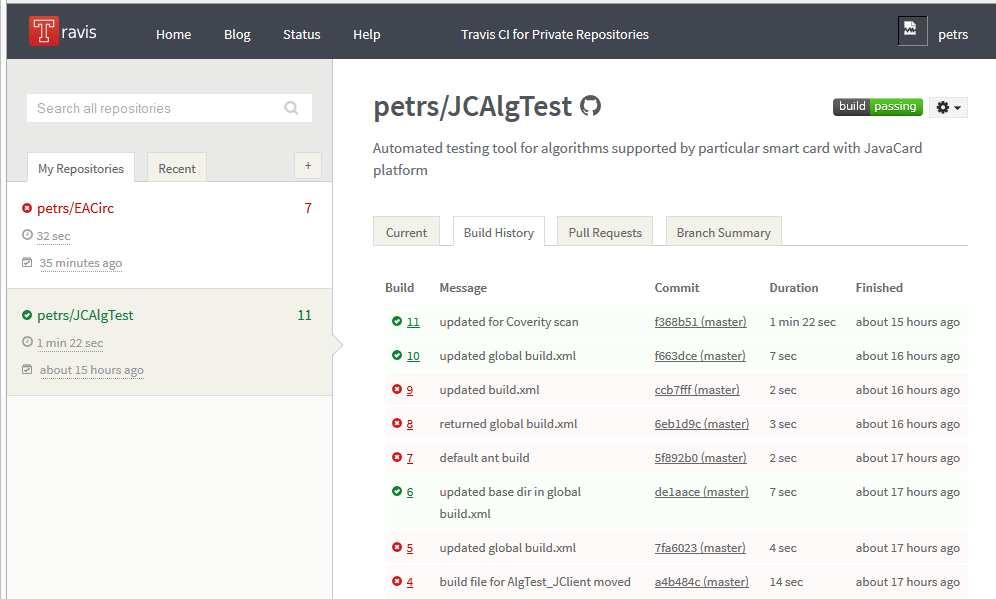Open commit de1aace (master) link
Image resolution: width=996 pixels, height=599 pixels.
tap(701, 492)
